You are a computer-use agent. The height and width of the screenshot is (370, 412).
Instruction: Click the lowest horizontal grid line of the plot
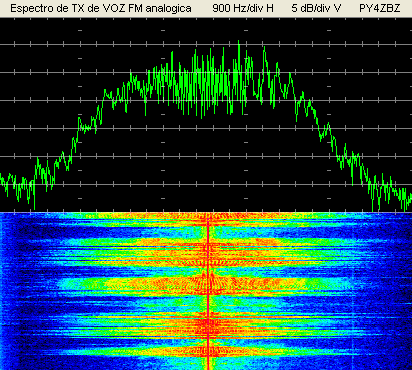[206, 184]
